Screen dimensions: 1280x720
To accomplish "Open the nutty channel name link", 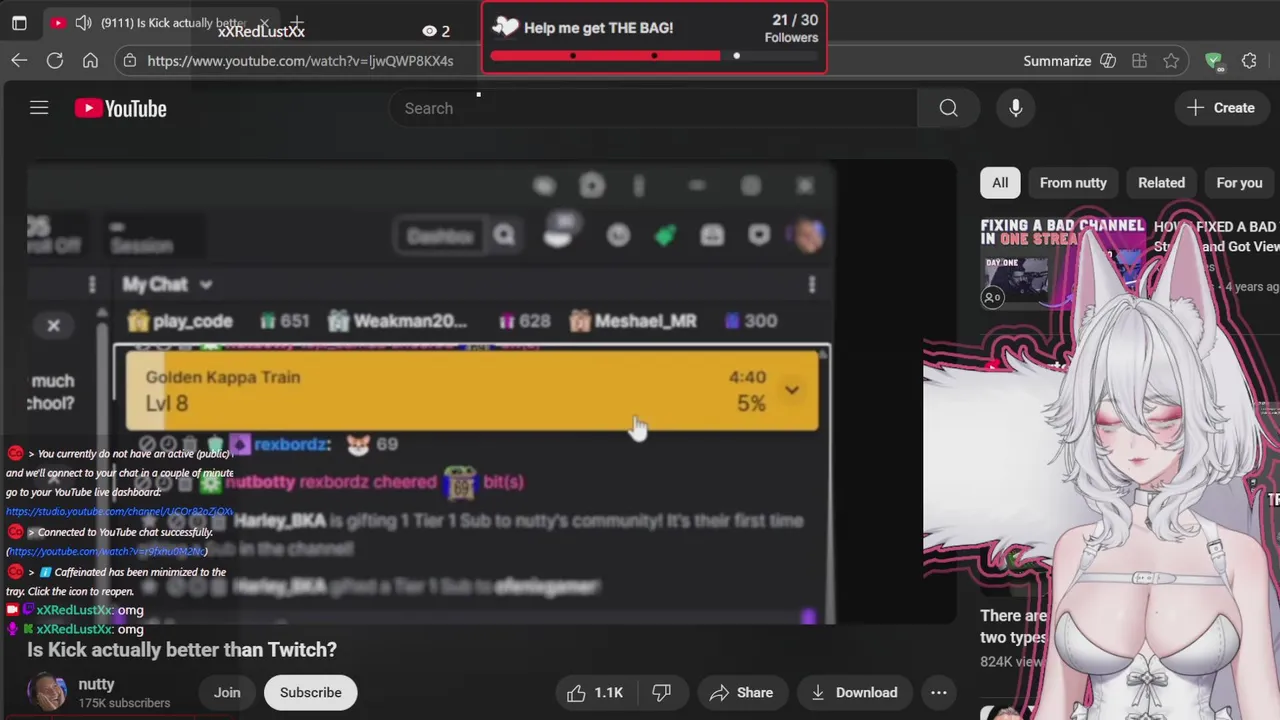I will (97, 684).
